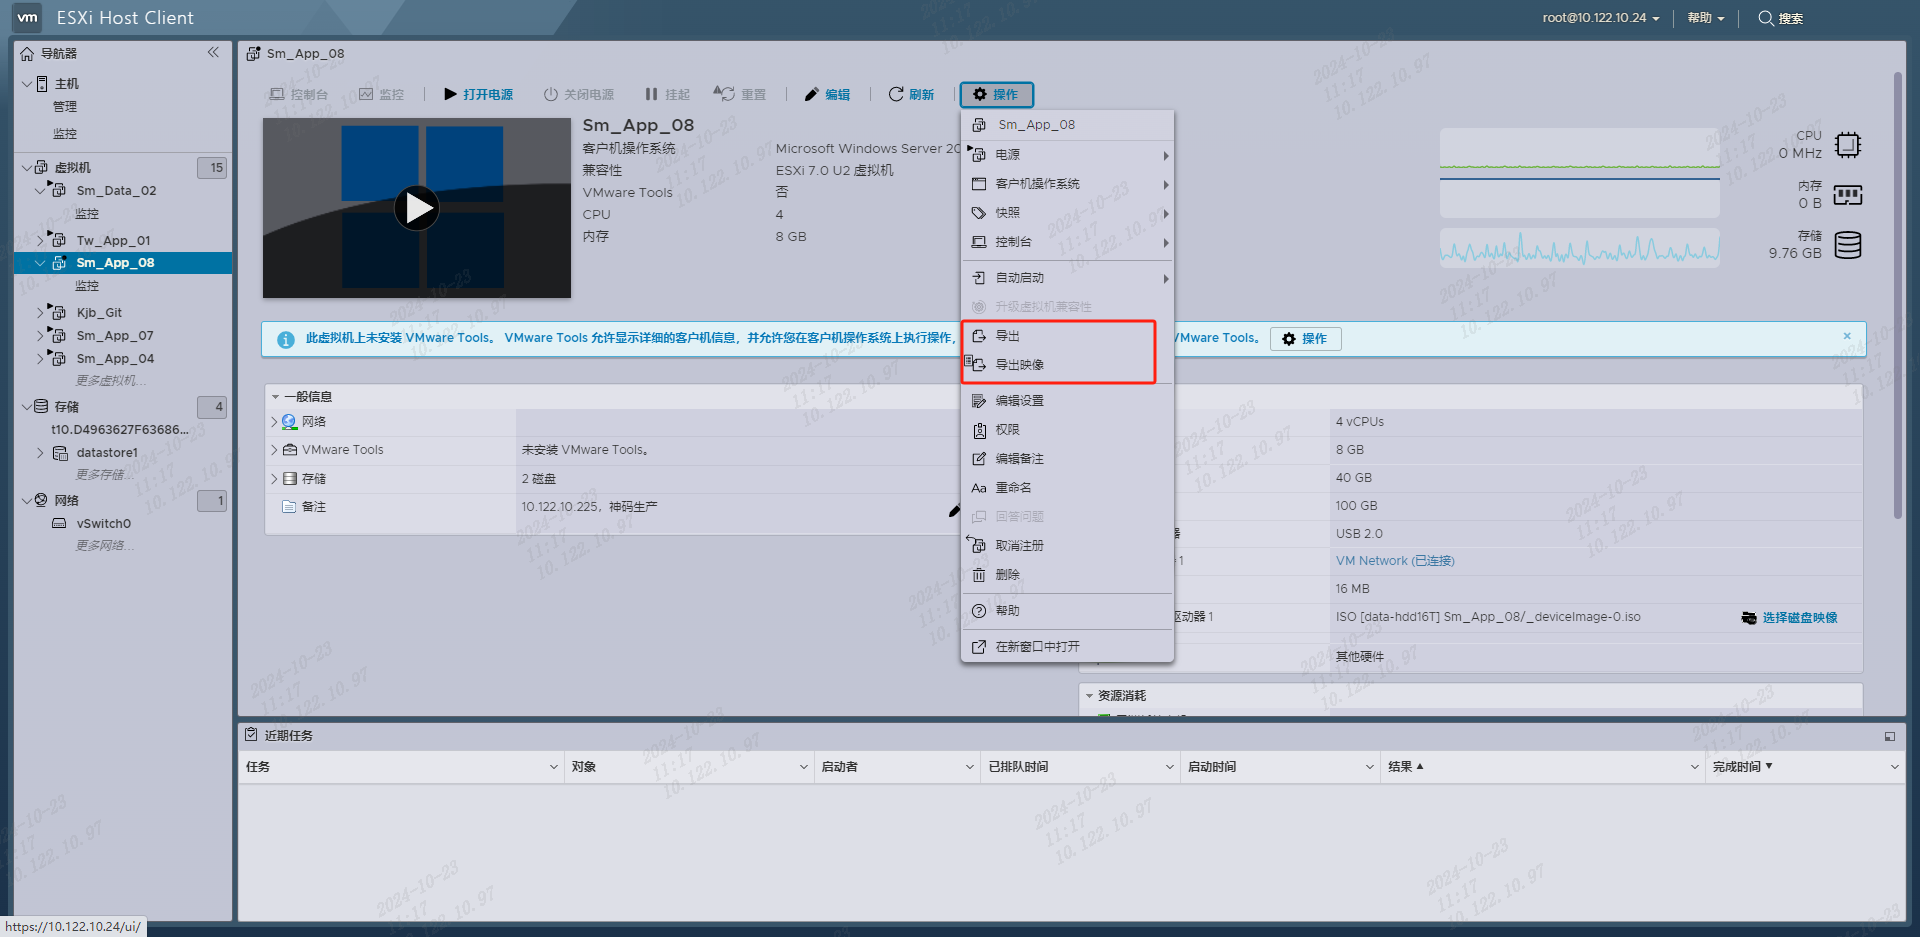Click the 打开电源 power on button
Viewport: 1920px width, 937px height.
click(x=478, y=94)
